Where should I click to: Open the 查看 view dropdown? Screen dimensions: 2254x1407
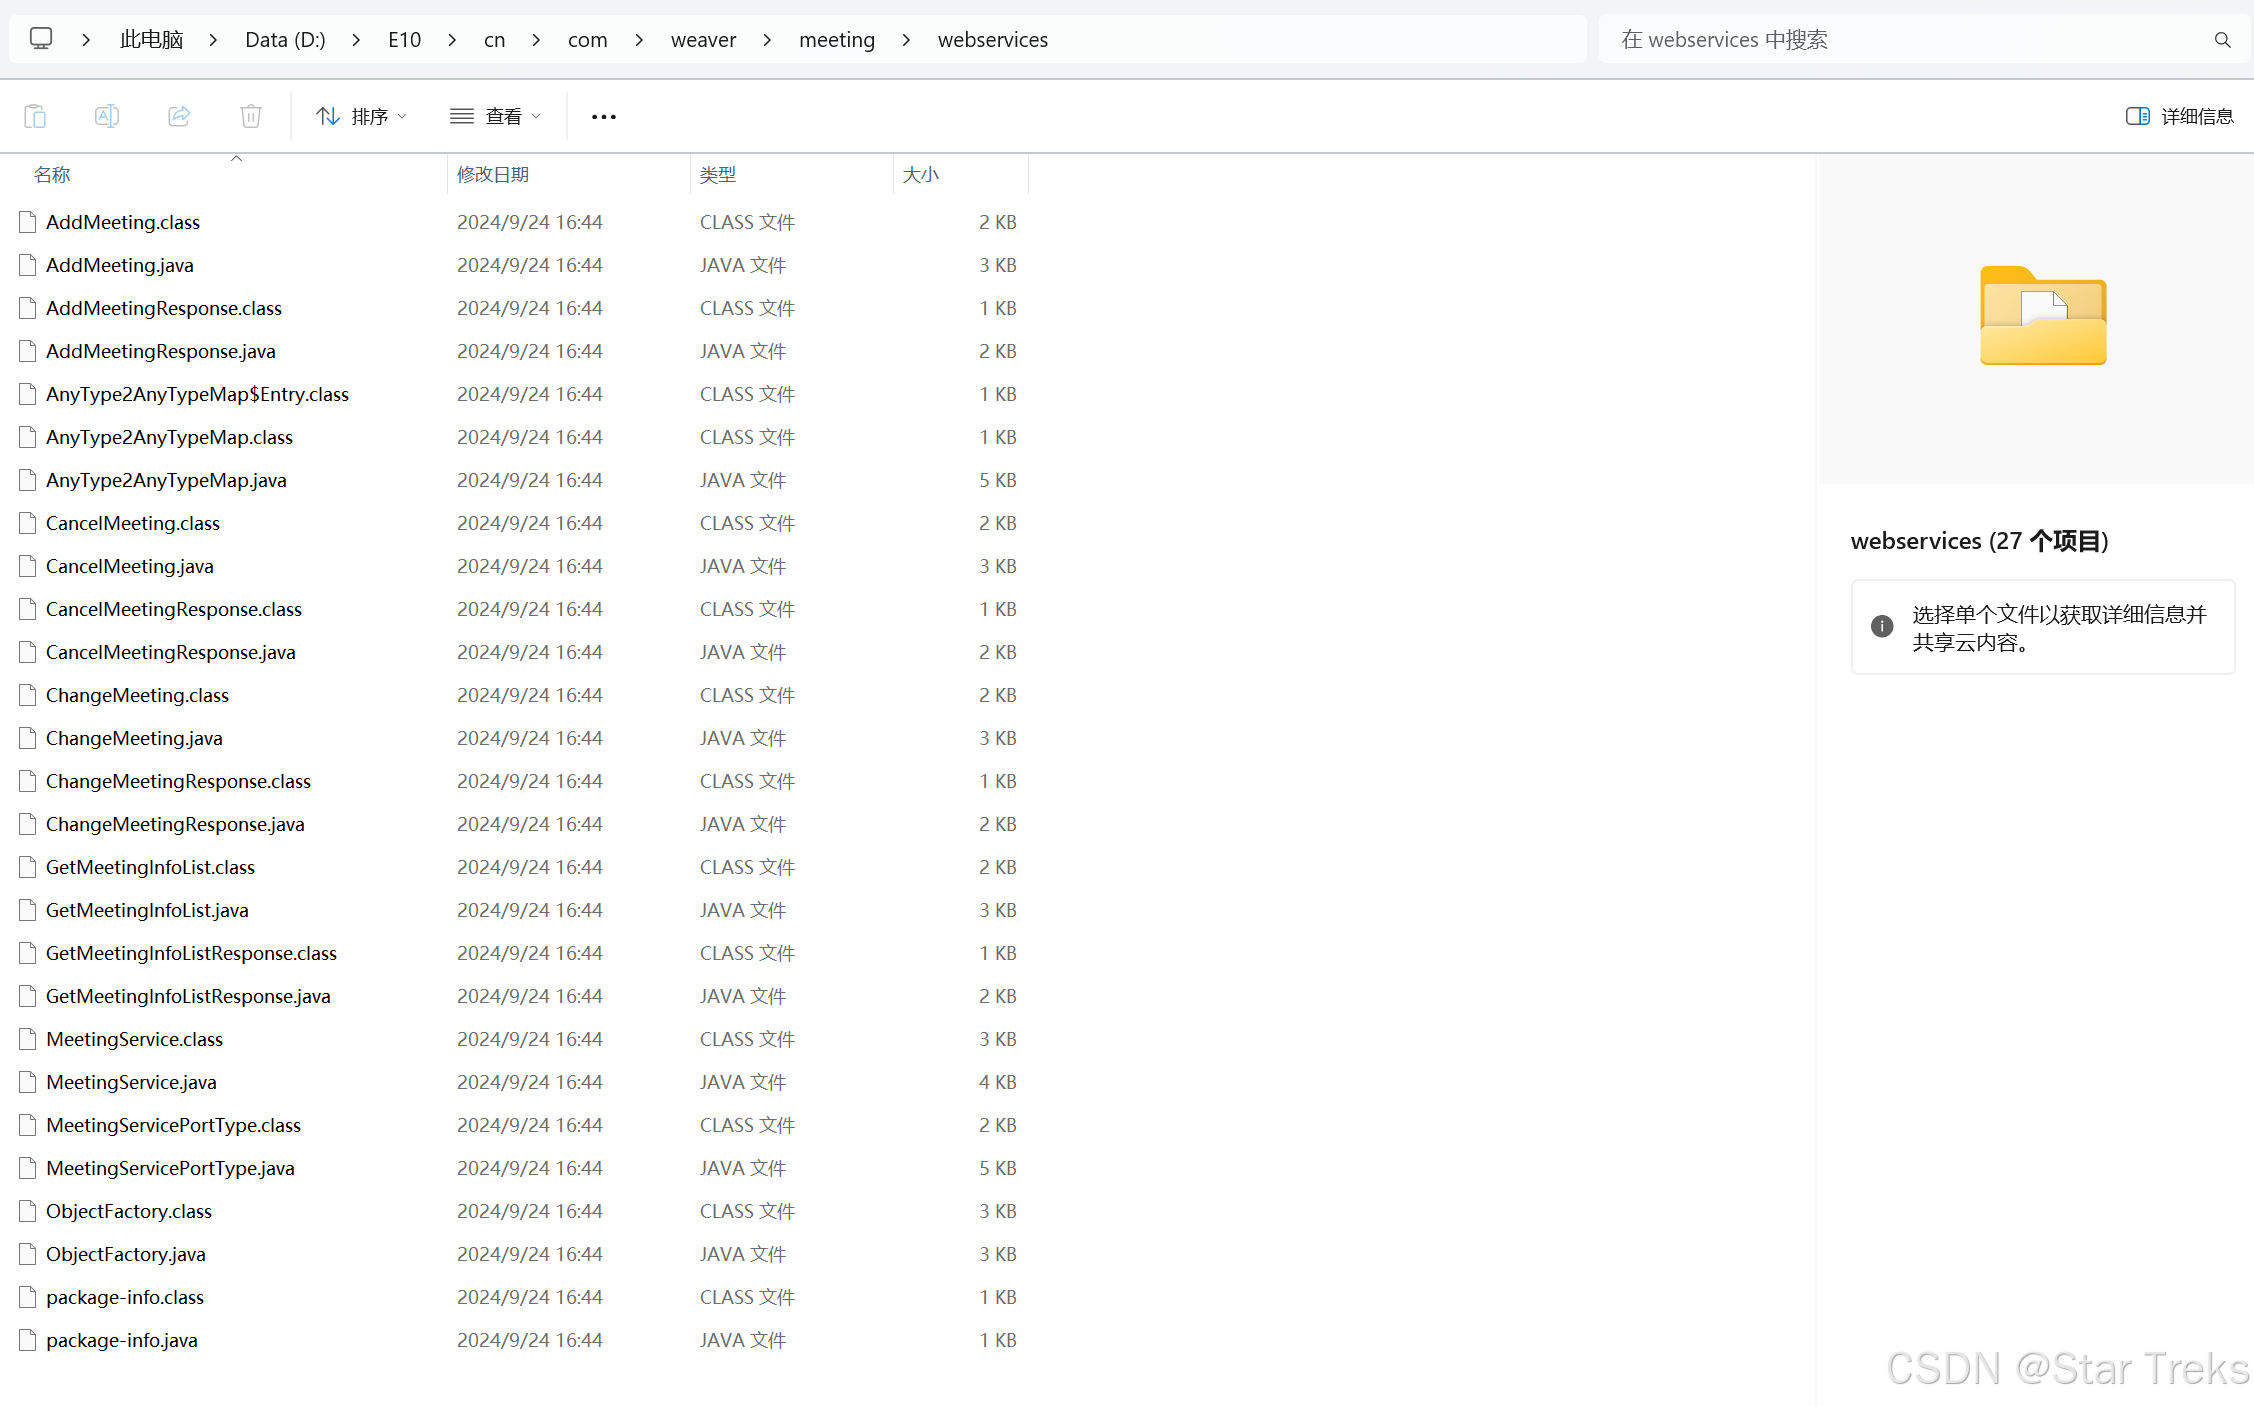click(496, 116)
